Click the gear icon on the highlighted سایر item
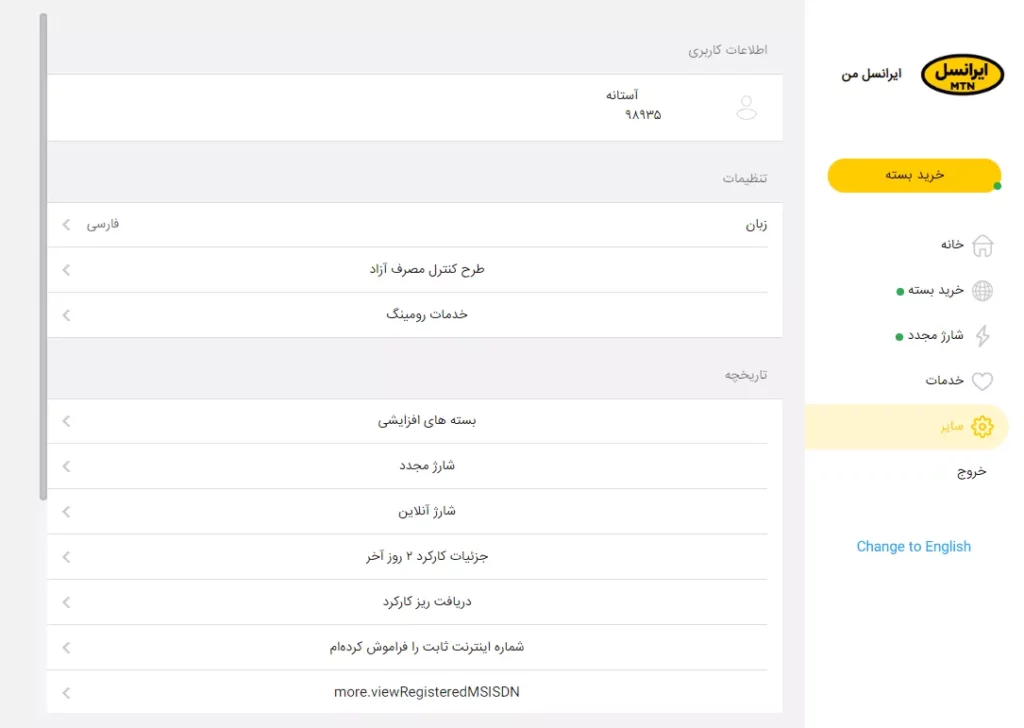This screenshot has height=728, width=1024. 984,426
